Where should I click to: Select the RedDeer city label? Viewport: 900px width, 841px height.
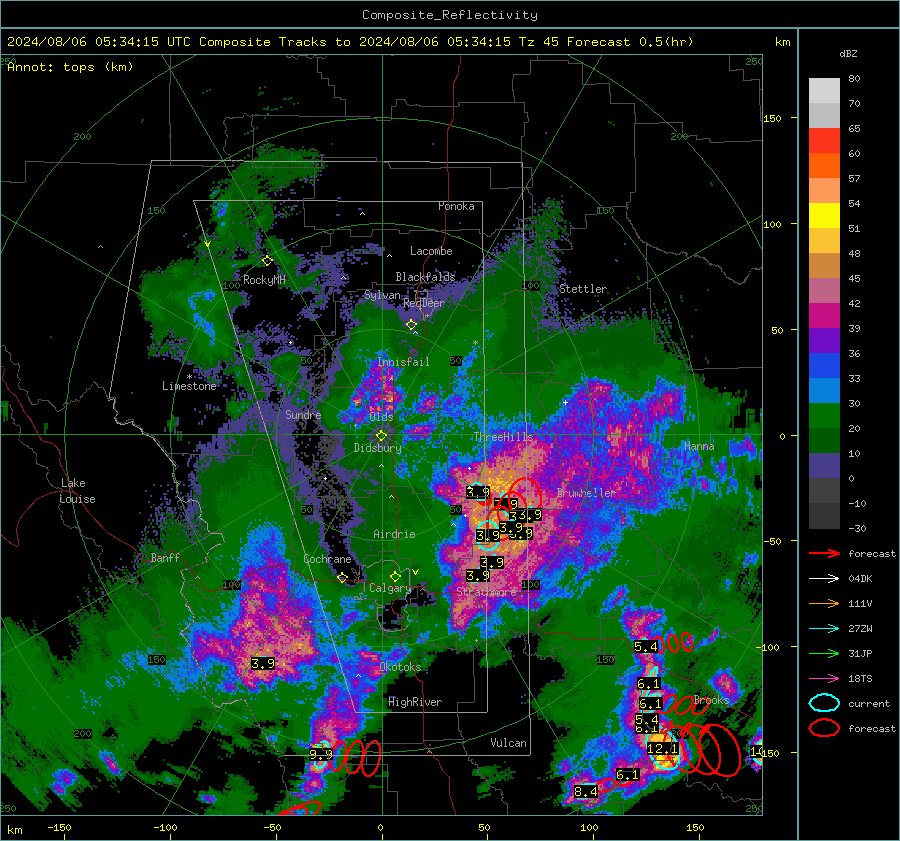(424, 303)
